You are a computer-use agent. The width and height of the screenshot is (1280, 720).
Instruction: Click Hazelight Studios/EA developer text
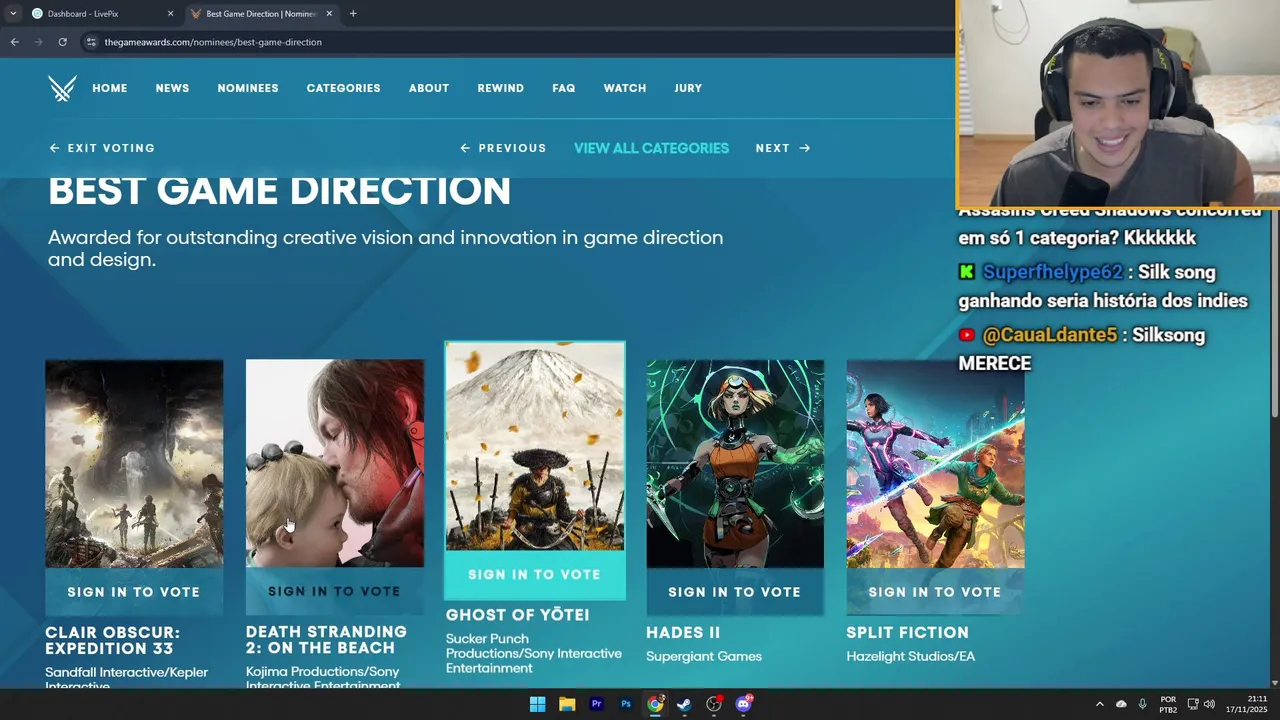(x=911, y=657)
